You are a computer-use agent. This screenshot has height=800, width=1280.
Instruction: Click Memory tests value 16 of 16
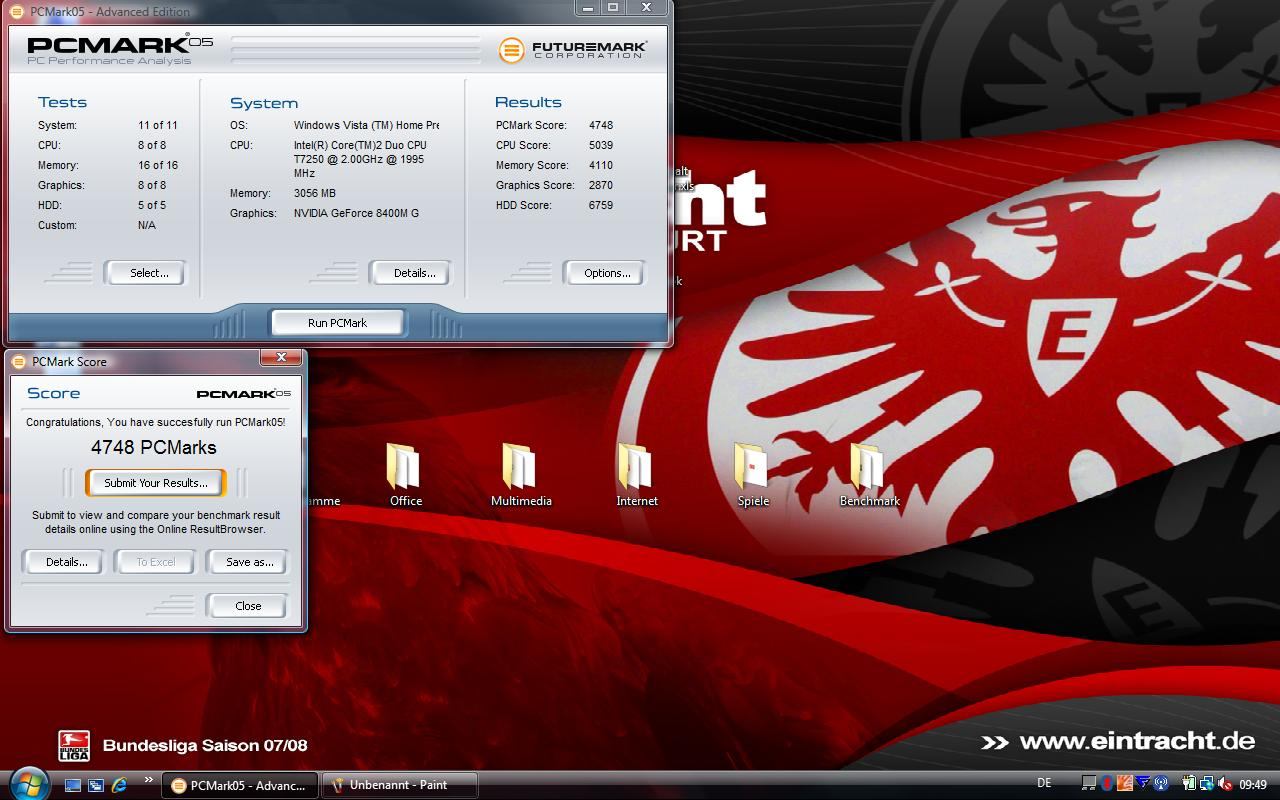[x=158, y=165]
